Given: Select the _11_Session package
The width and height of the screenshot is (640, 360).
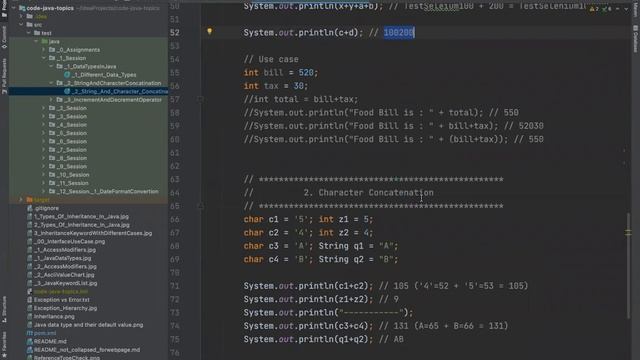Looking at the screenshot, I should pyautogui.click(x=69, y=183).
